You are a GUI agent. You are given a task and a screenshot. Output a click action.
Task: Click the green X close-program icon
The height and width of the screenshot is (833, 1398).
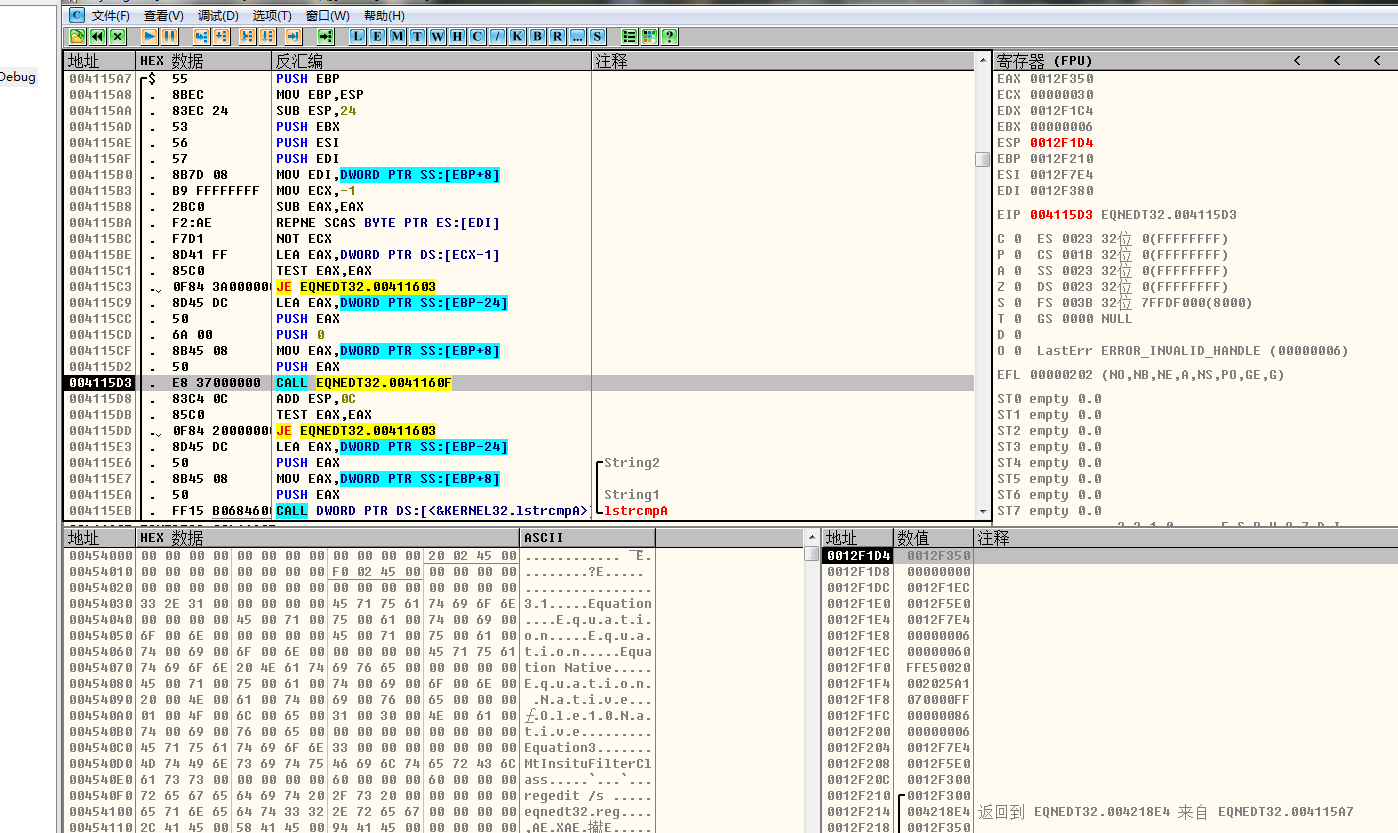click(x=118, y=36)
